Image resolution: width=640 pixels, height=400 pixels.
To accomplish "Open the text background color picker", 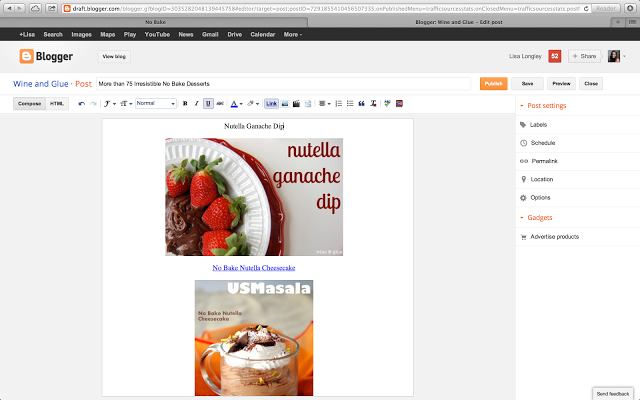I will pyautogui.click(x=253, y=104).
